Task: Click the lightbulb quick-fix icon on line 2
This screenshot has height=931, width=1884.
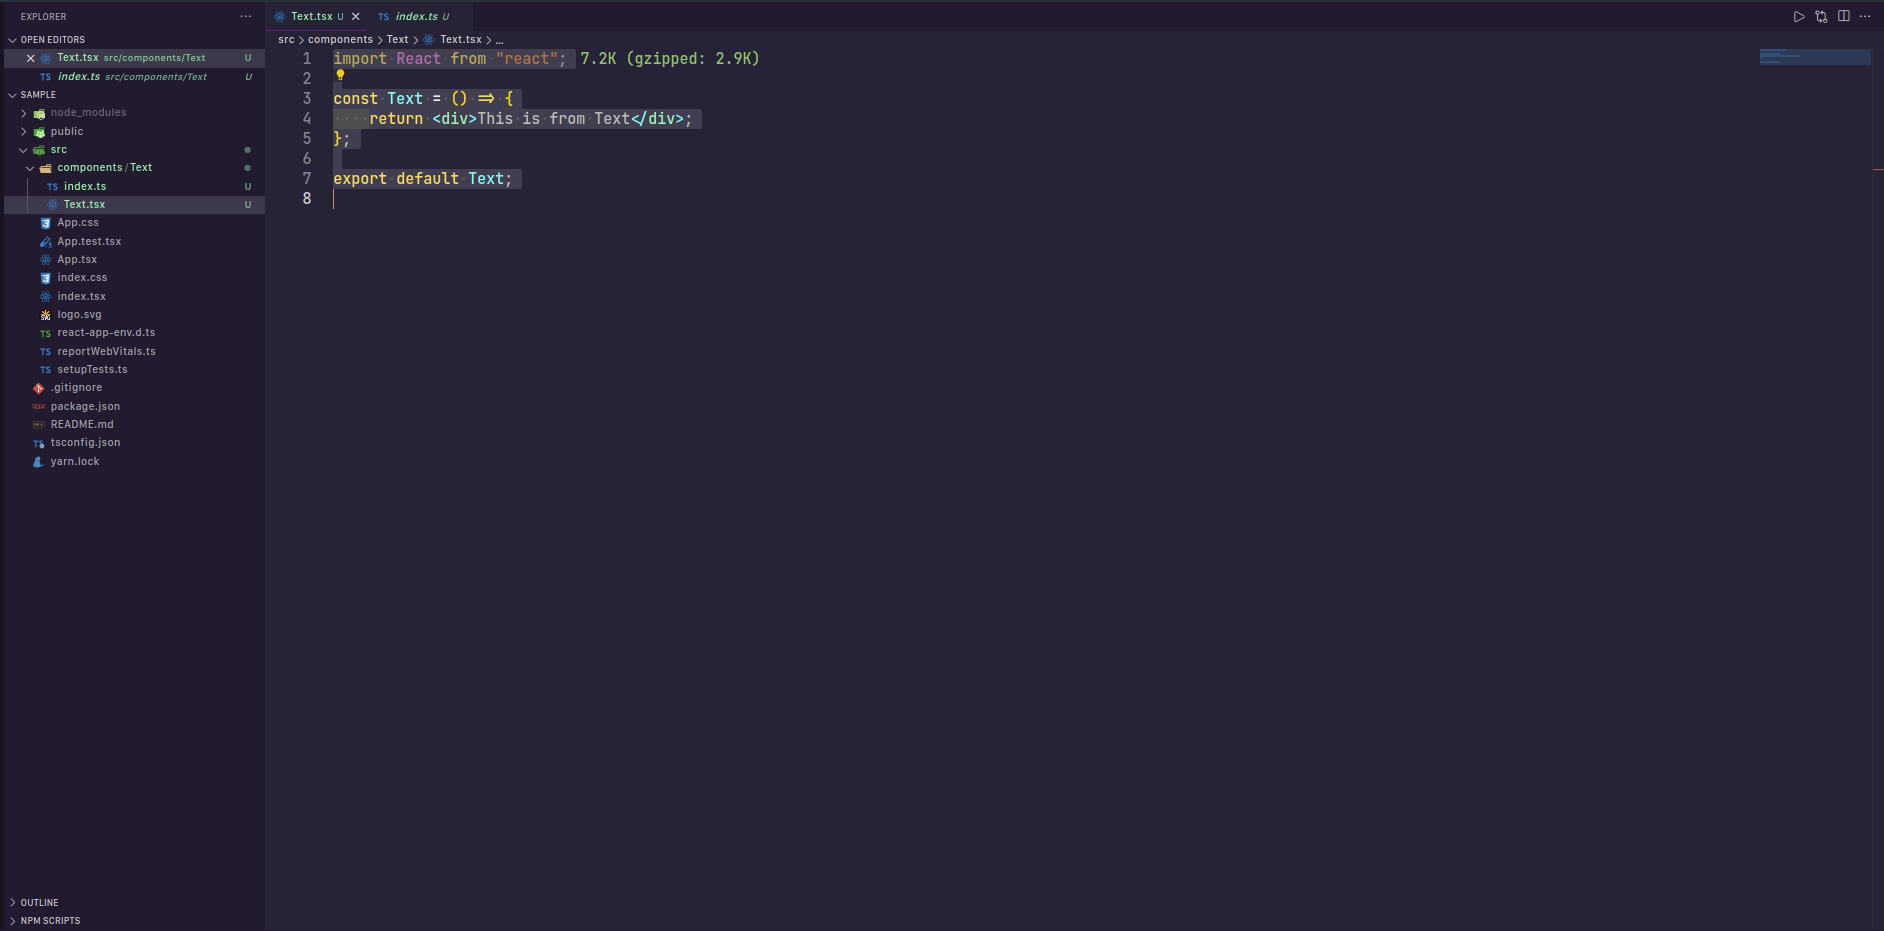Action: pyautogui.click(x=340, y=75)
